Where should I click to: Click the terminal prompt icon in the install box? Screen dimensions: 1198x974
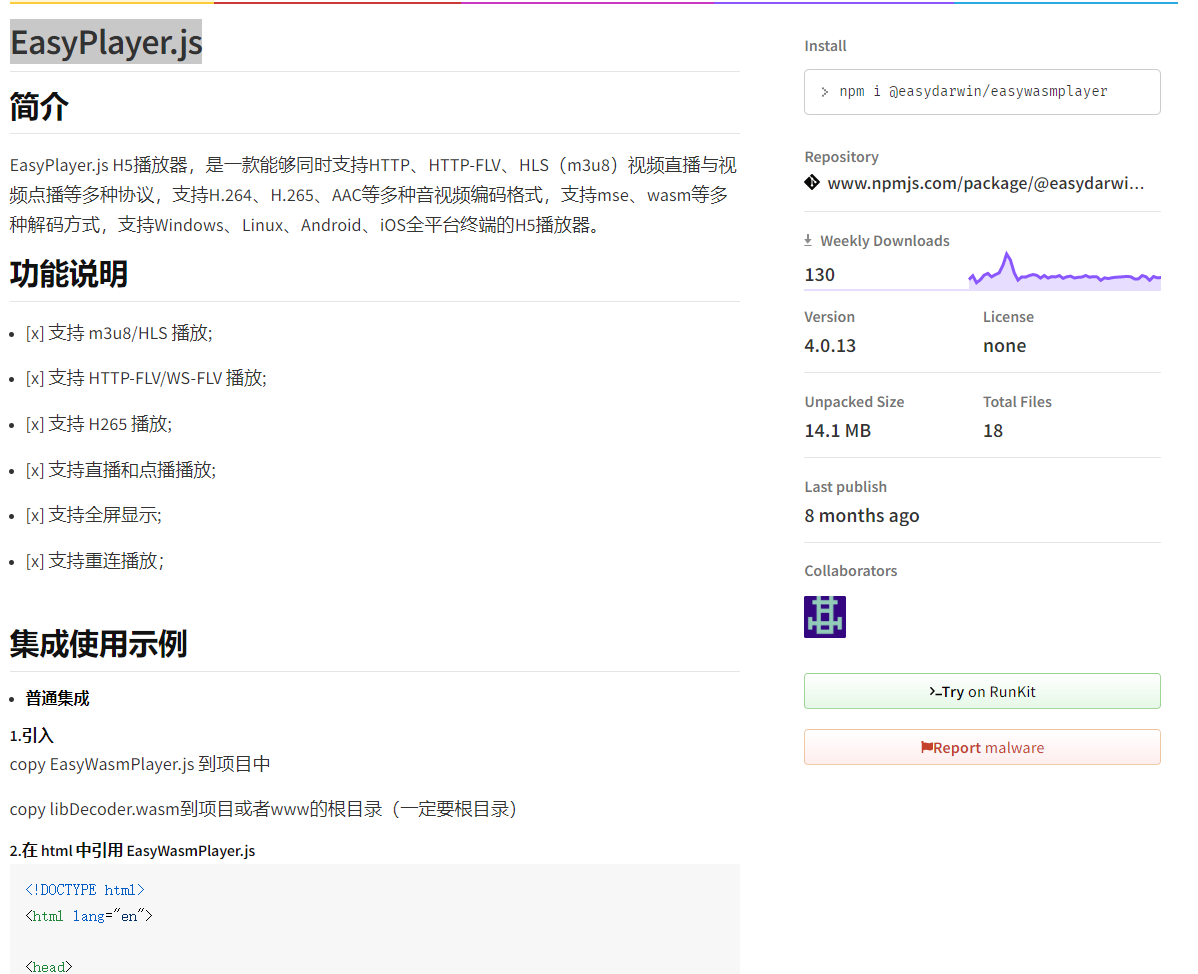pos(826,91)
